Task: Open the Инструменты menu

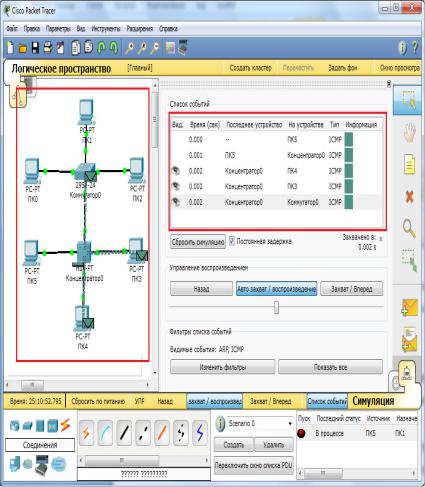Action: (106, 29)
